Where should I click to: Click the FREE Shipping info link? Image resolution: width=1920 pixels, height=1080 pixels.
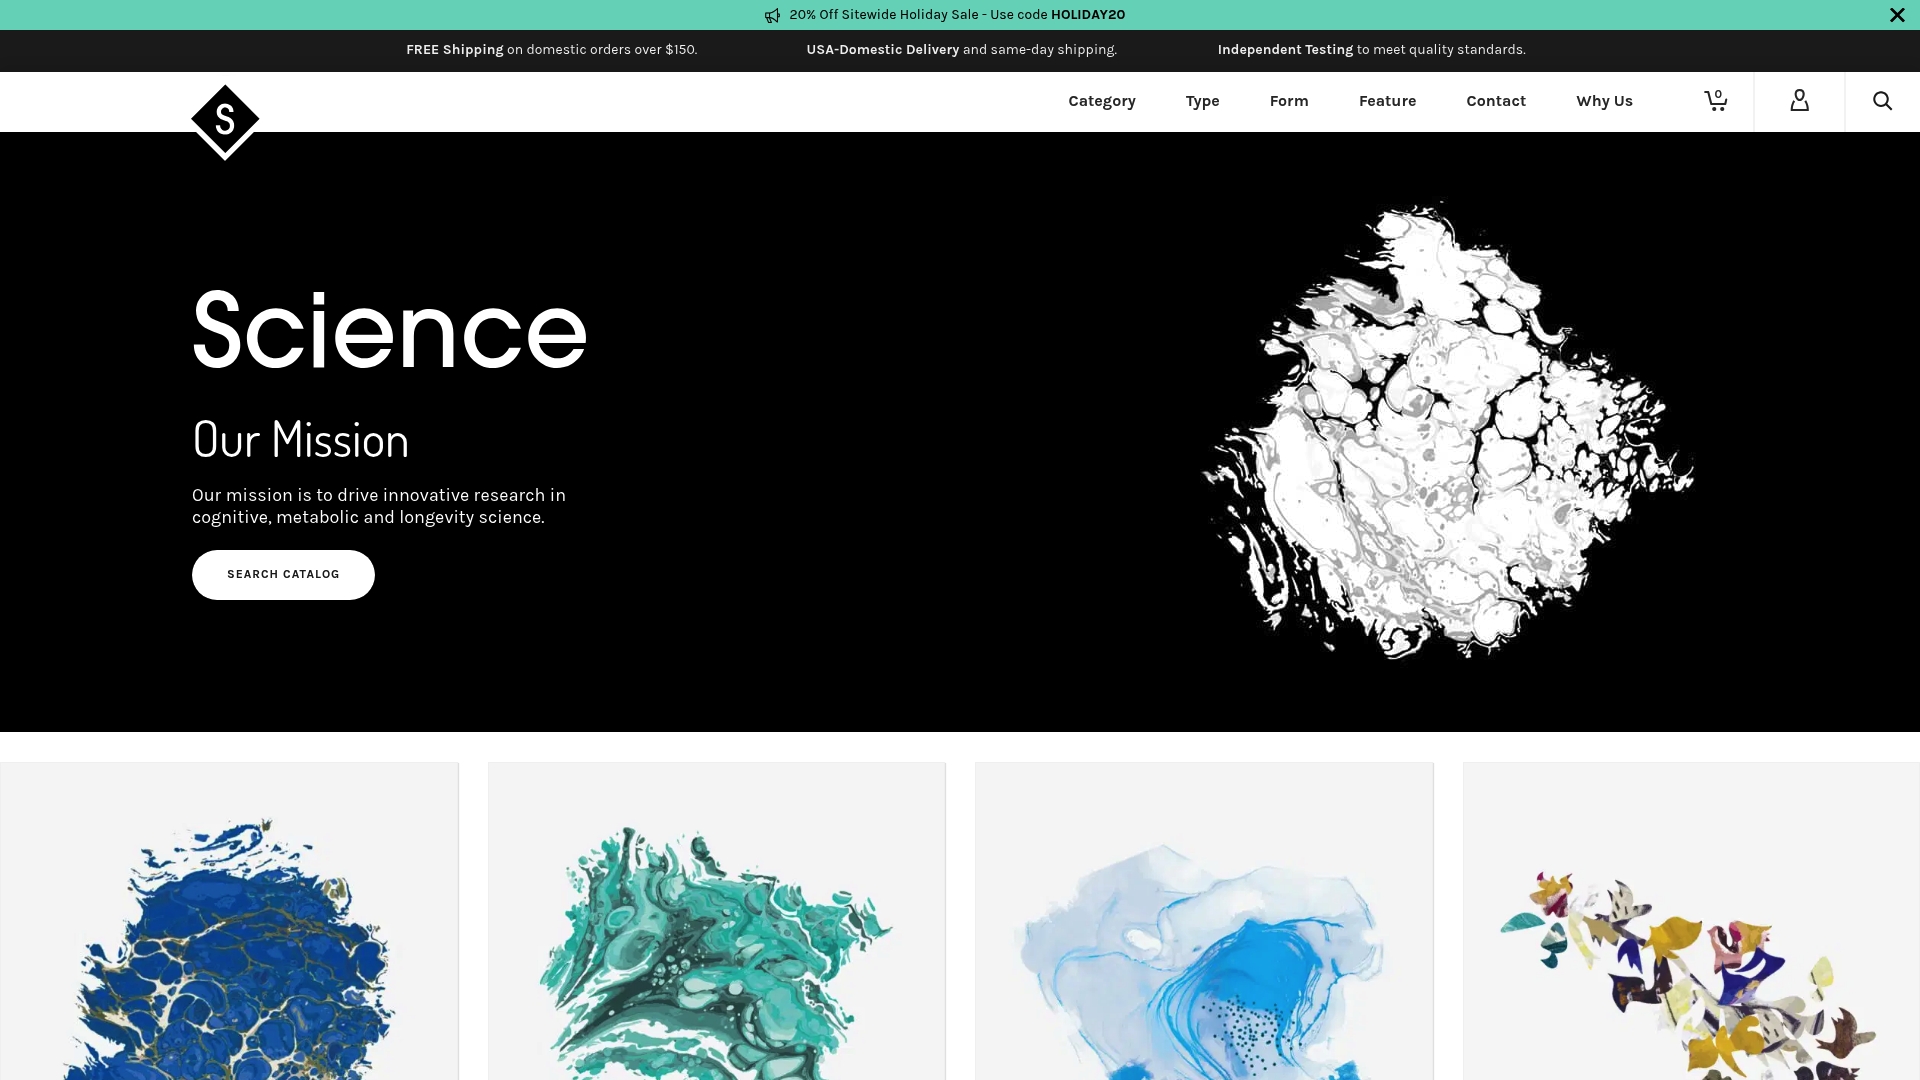(454, 49)
